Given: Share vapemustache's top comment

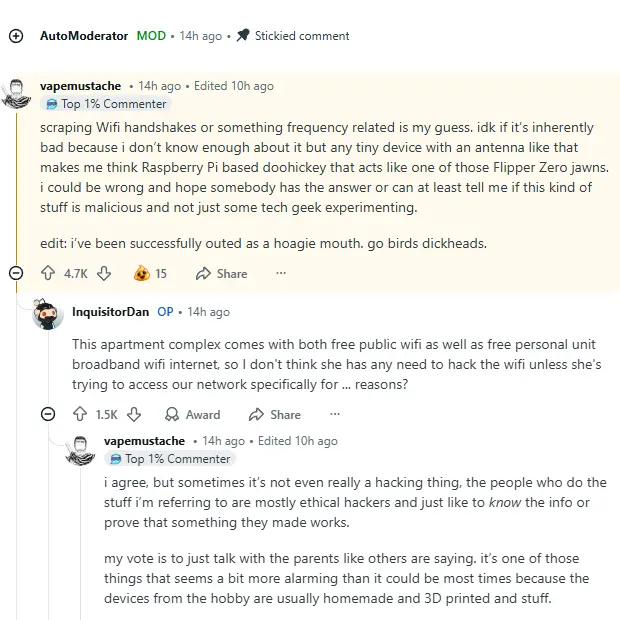Looking at the screenshot, I should (x=221, y=273).
